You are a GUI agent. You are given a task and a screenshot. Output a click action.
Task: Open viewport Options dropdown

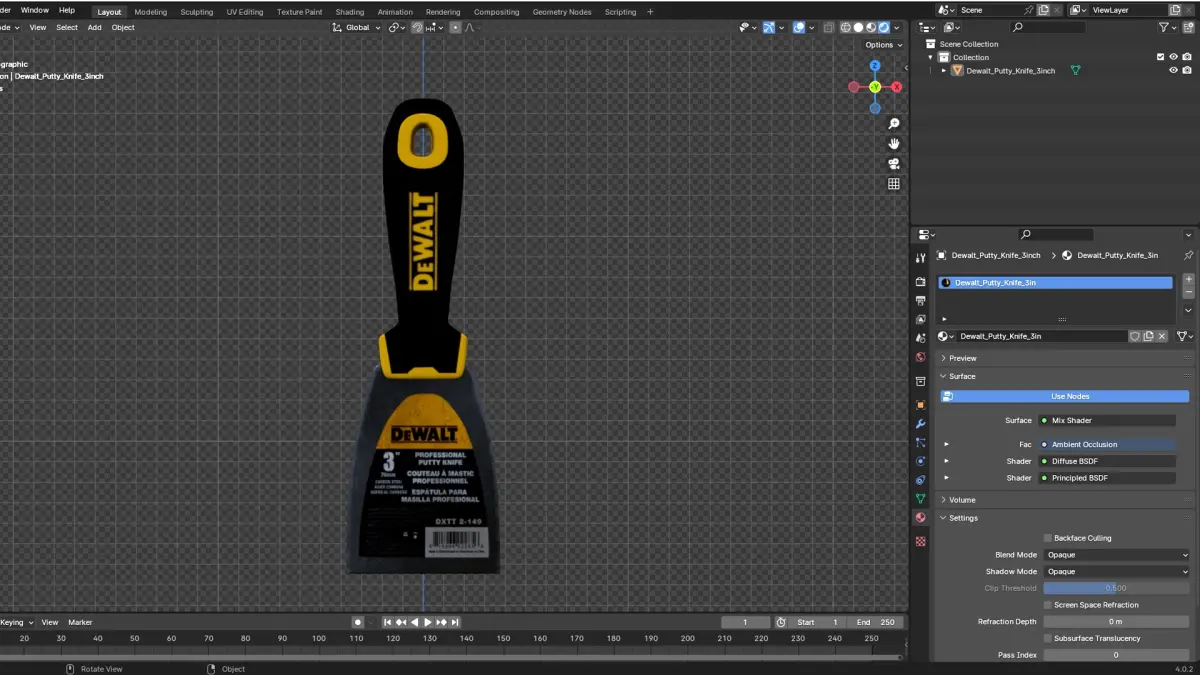[884, 45]
